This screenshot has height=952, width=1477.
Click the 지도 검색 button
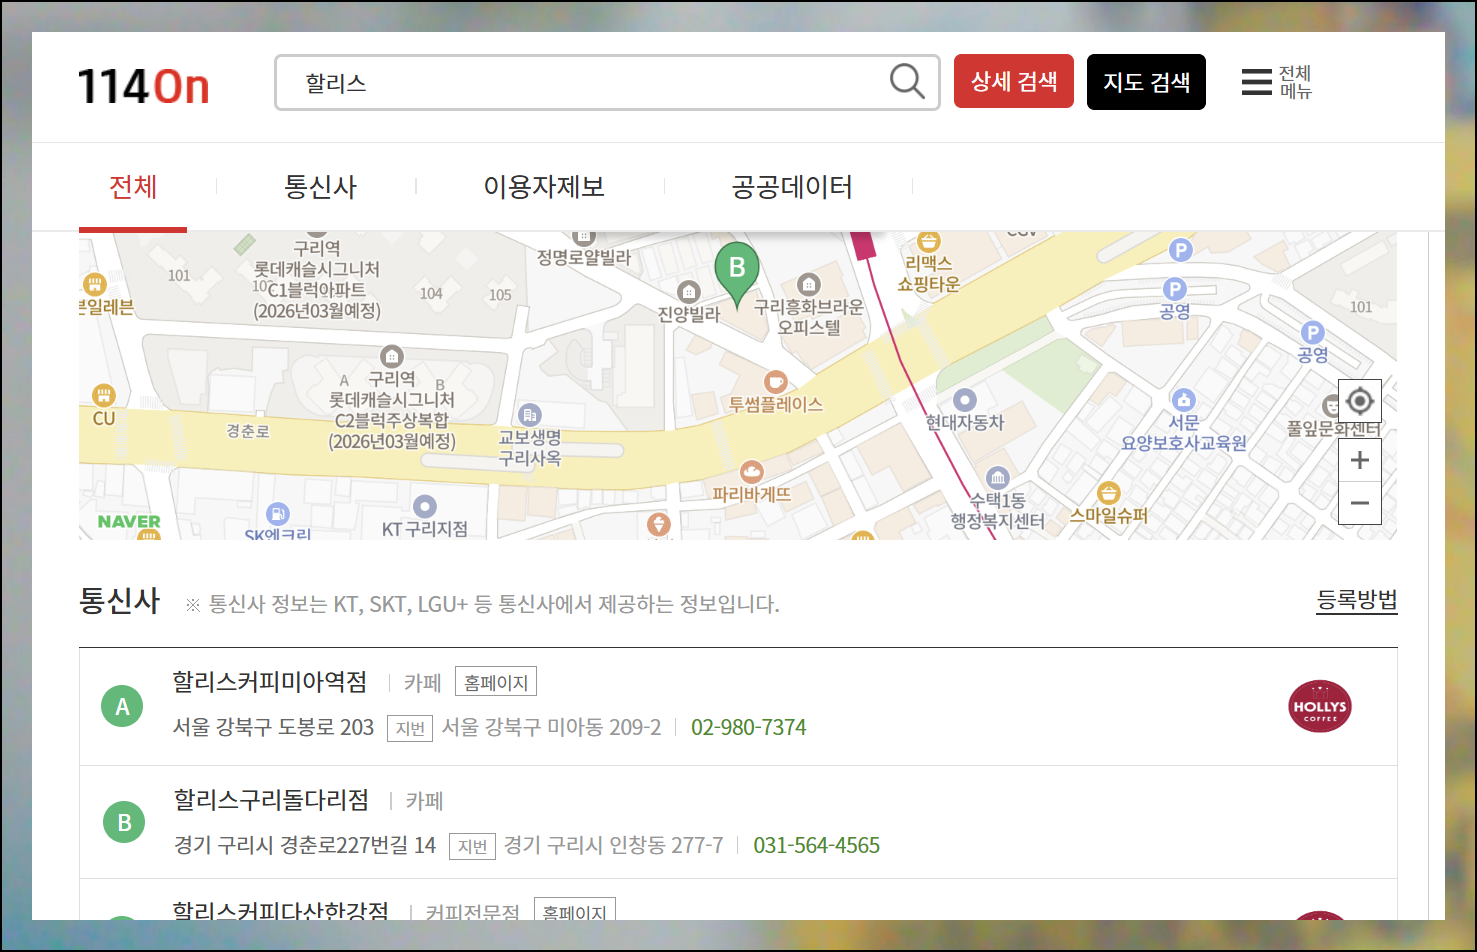(x=1146, y=82)
